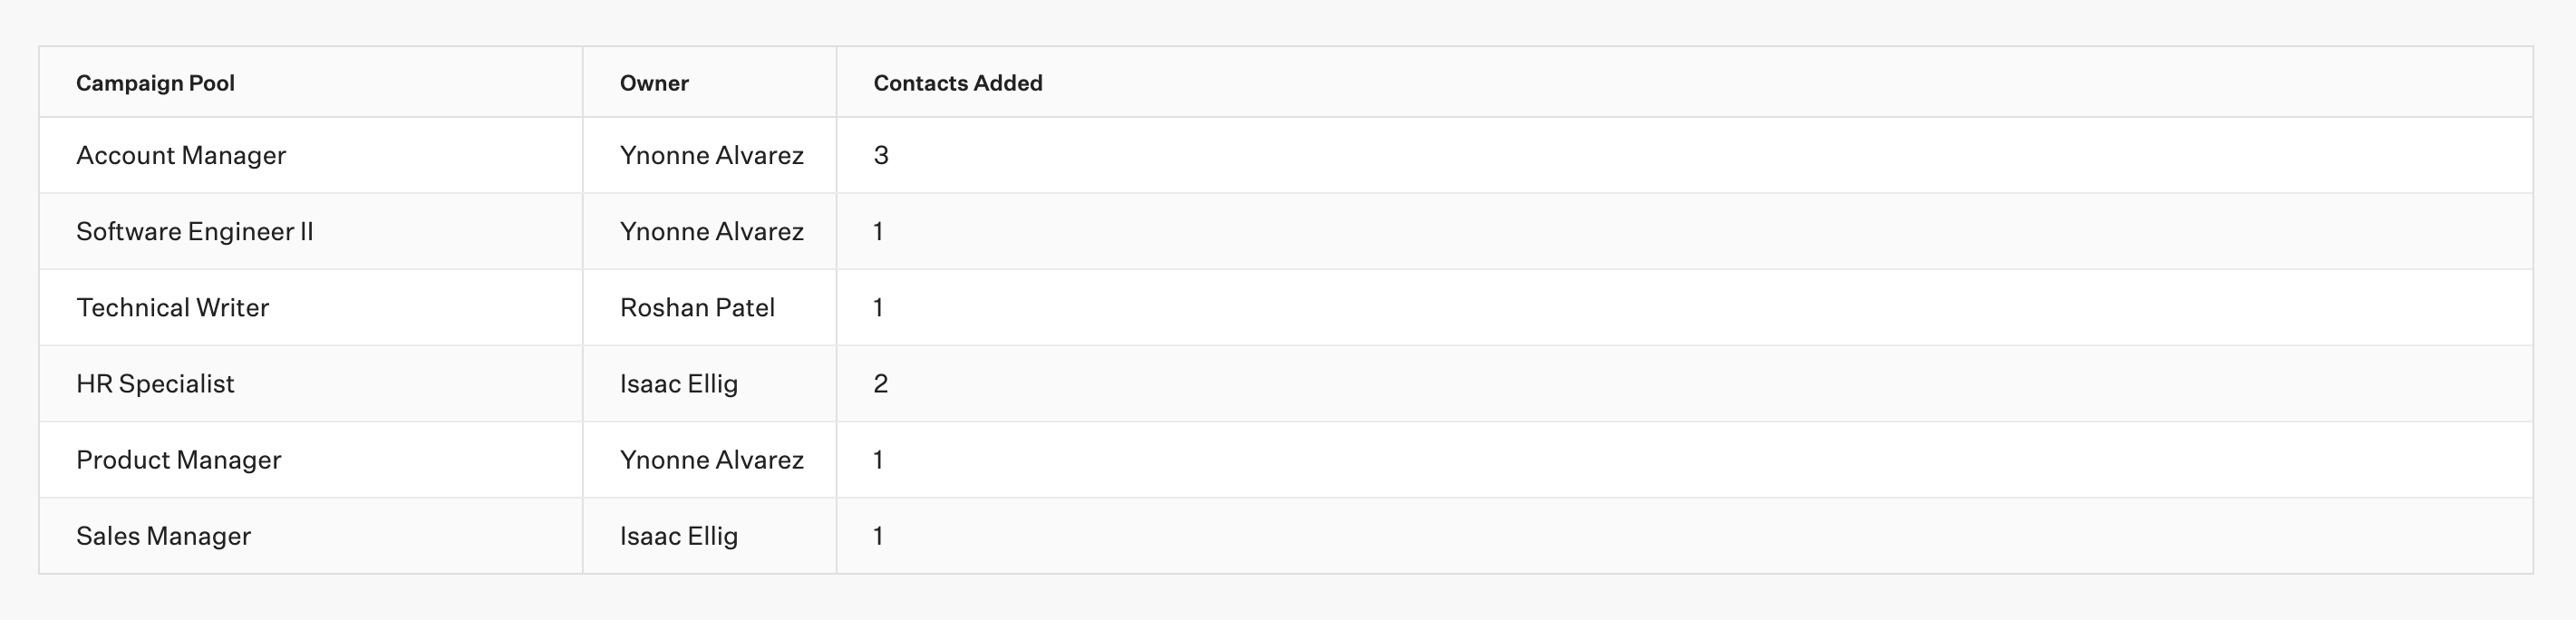Click contacts count 3 for Account Manager
2576x620 pixels.
(881, 155)
